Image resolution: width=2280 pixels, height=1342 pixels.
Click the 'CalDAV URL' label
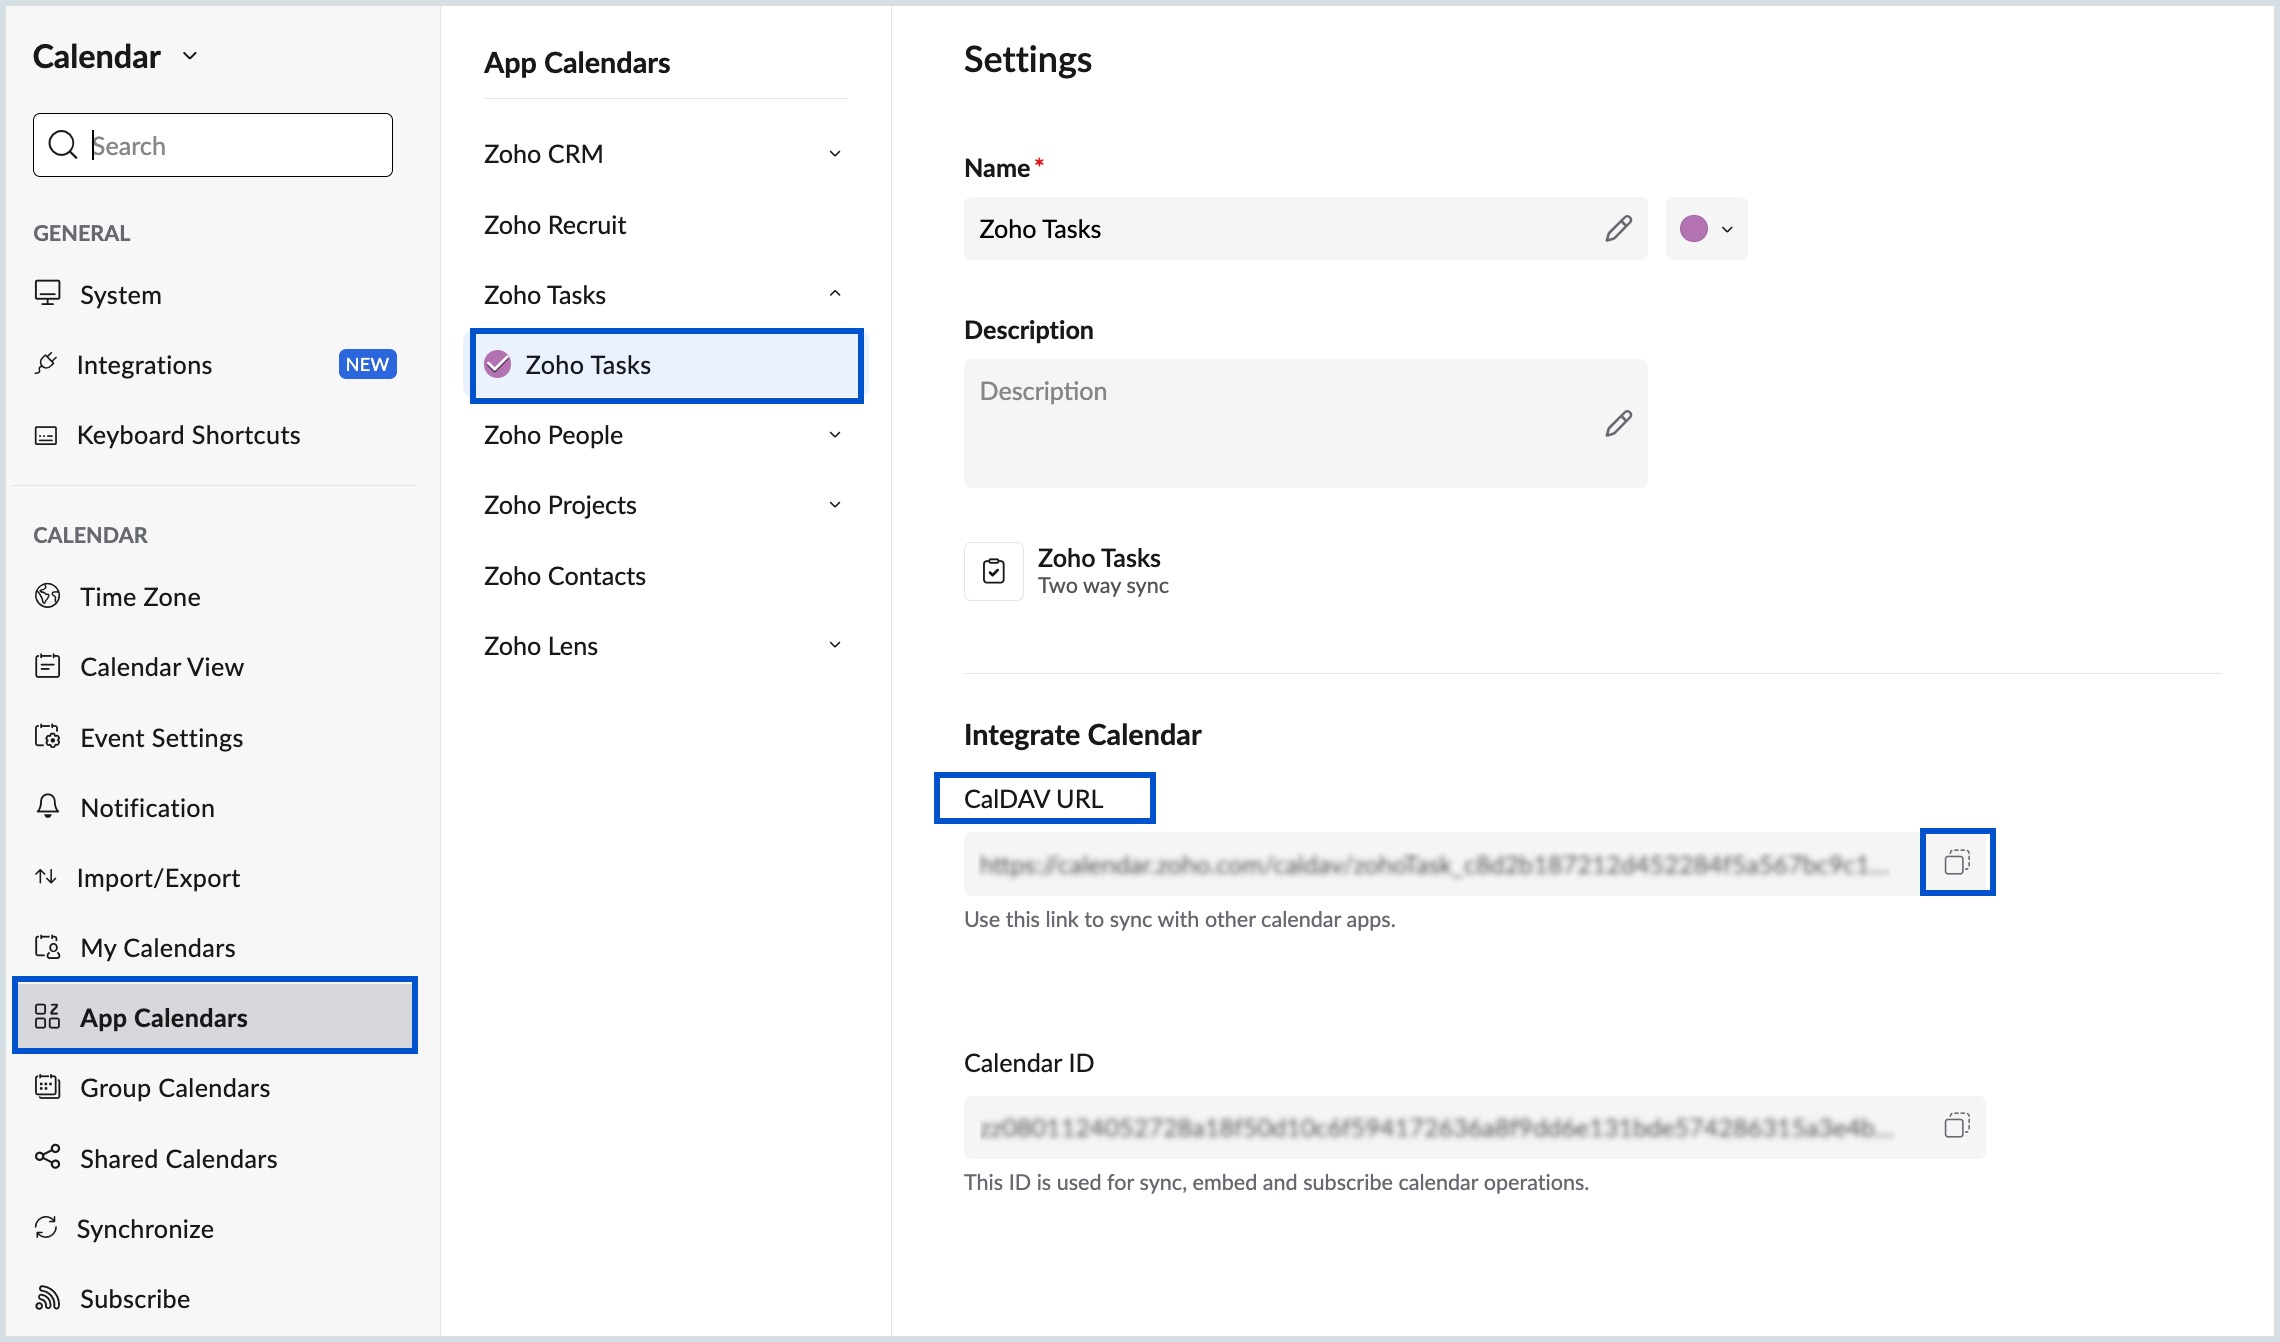pyautogui.click(x=1033, y=799)
